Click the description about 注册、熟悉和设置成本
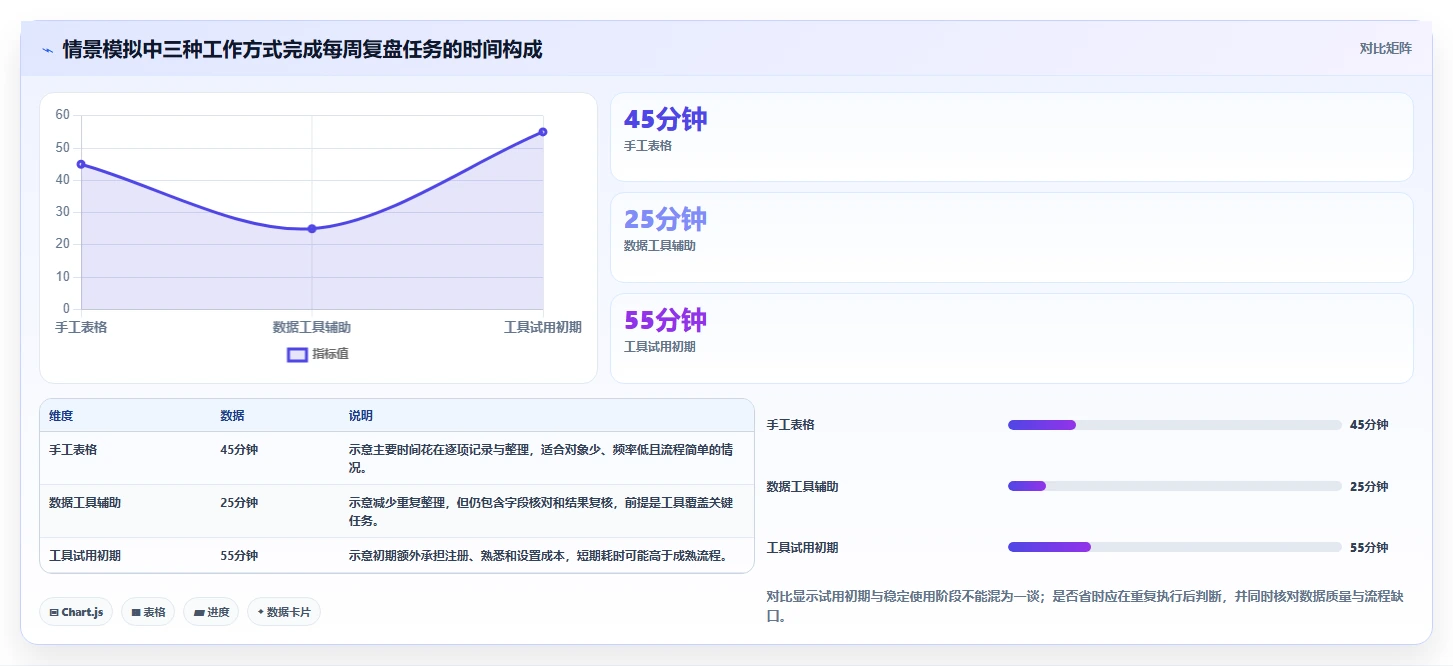The height and width of the screenshot is (666, 1453). 538,556
